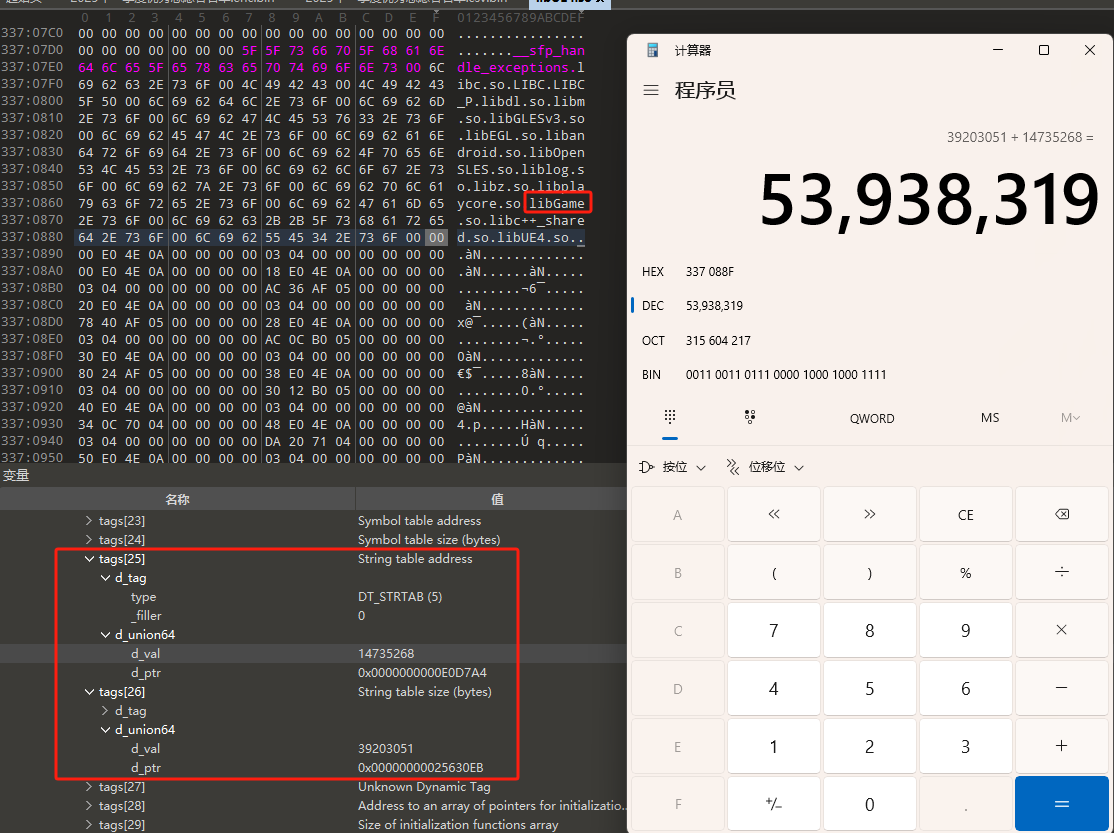Collapse the tags[25] tree node
This screenshot has width=1114, height=833.
[x=90, y=559]
